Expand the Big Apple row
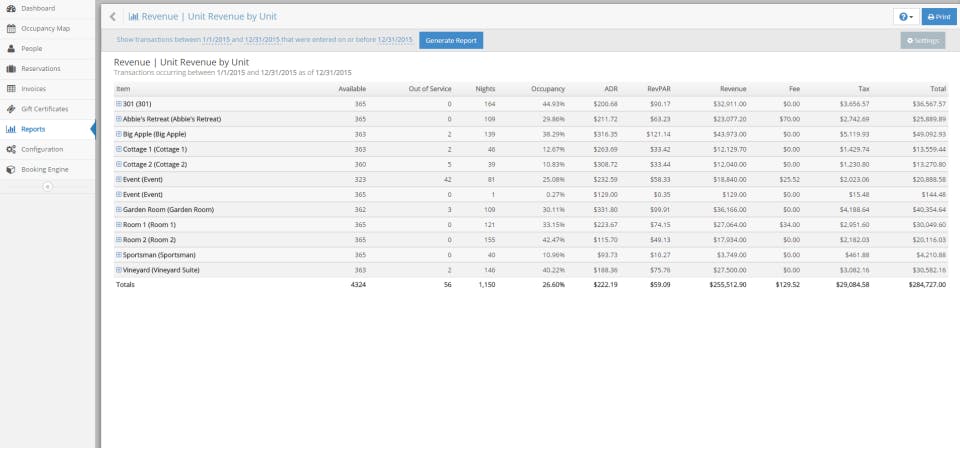This screenshot has width=960, height=450. coord(119,134)
